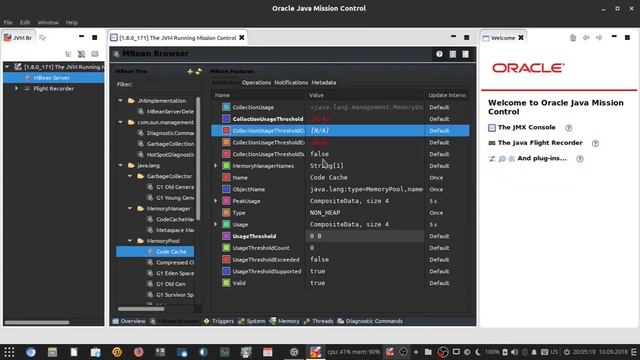Viewport: 640px width, 360px height.
Task: Click the middle JVM Browser toolbar icon
Action: coord(82,54)
